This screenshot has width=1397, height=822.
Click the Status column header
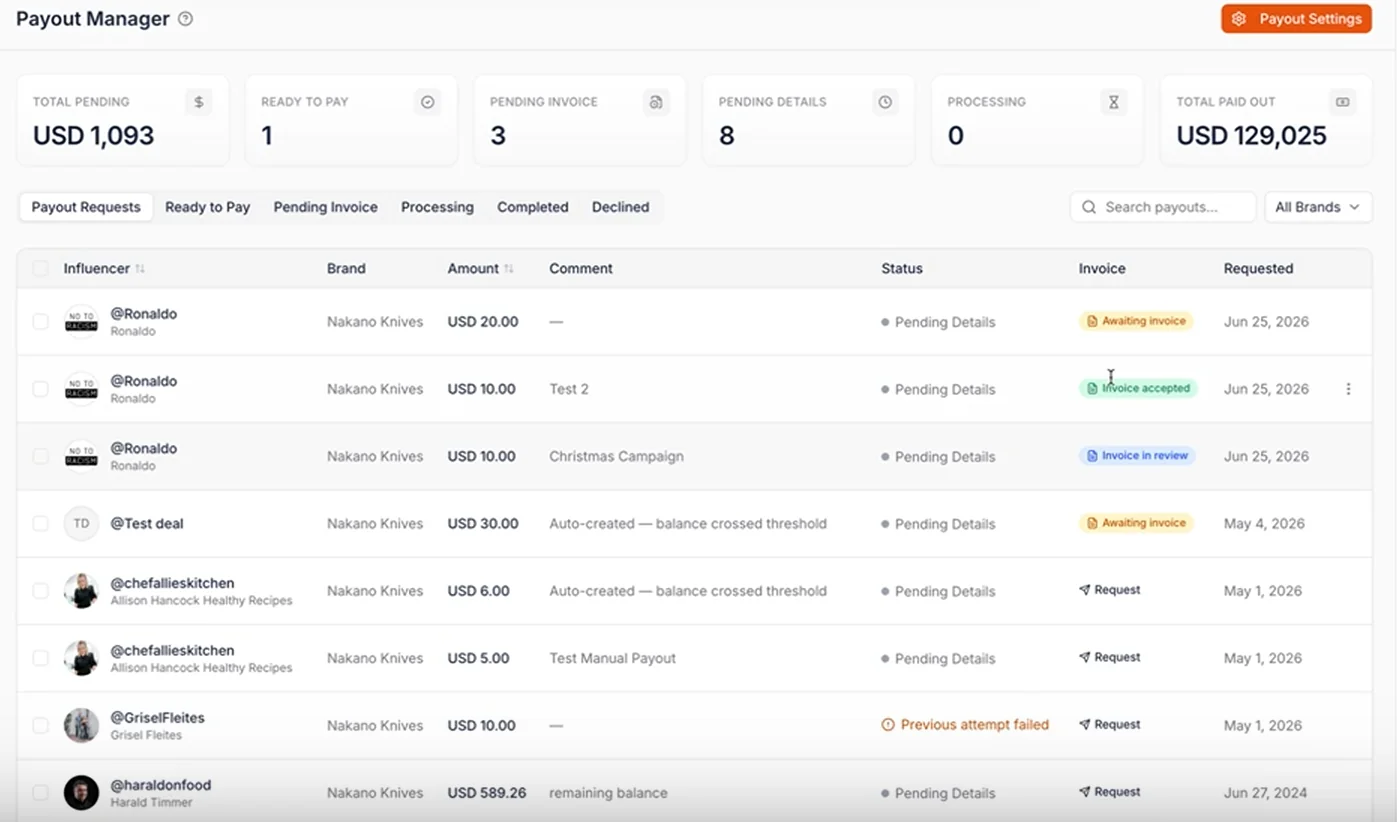click(902, 268)
